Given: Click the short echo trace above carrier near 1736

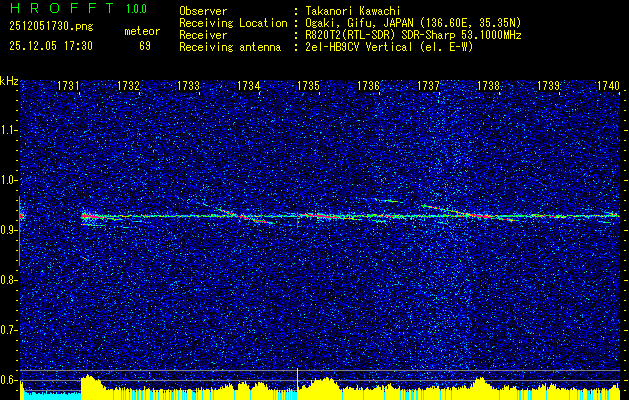Looking at the screenshot, I should (388, 201).
